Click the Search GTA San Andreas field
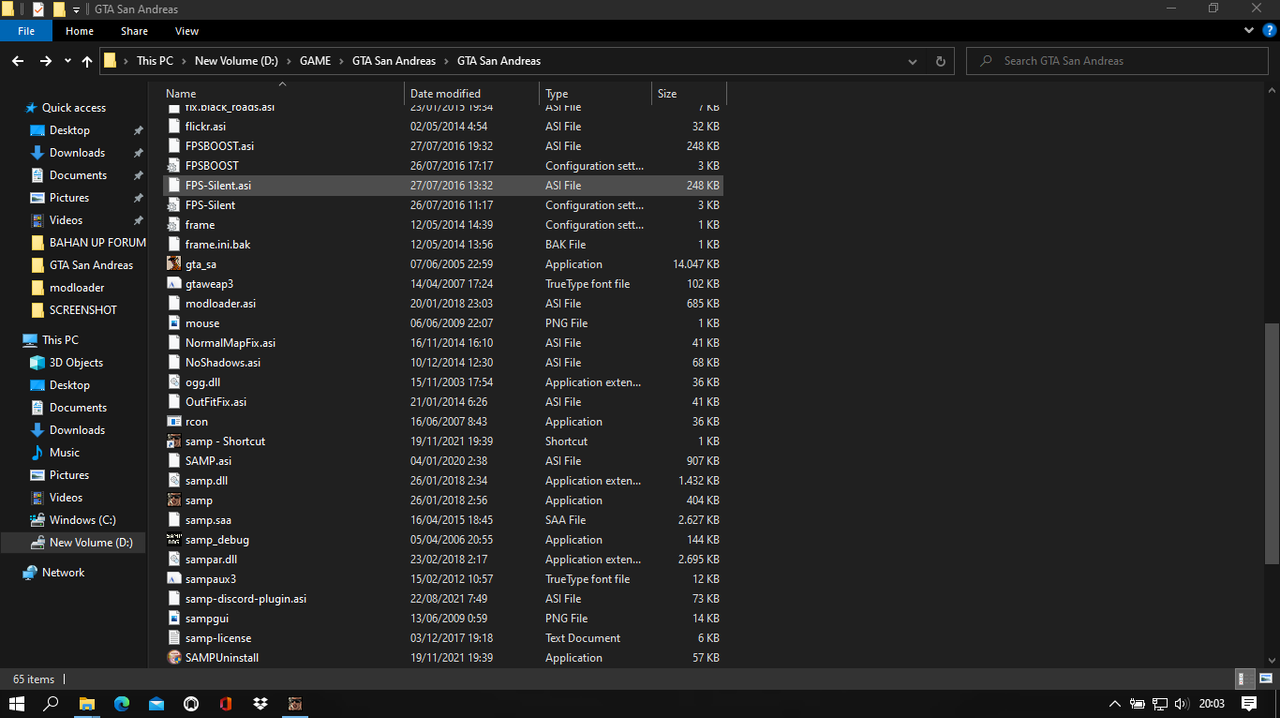1280x718 pixels. (x=1118, y=61)
